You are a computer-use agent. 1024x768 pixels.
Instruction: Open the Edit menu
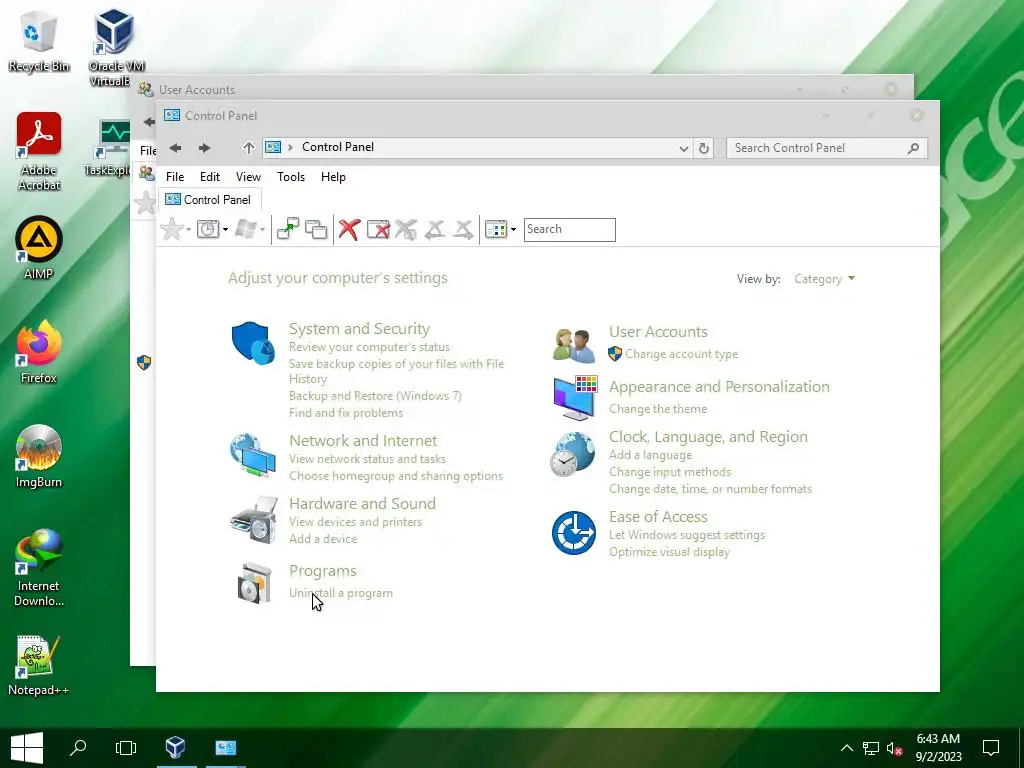(x=210, y=177)
